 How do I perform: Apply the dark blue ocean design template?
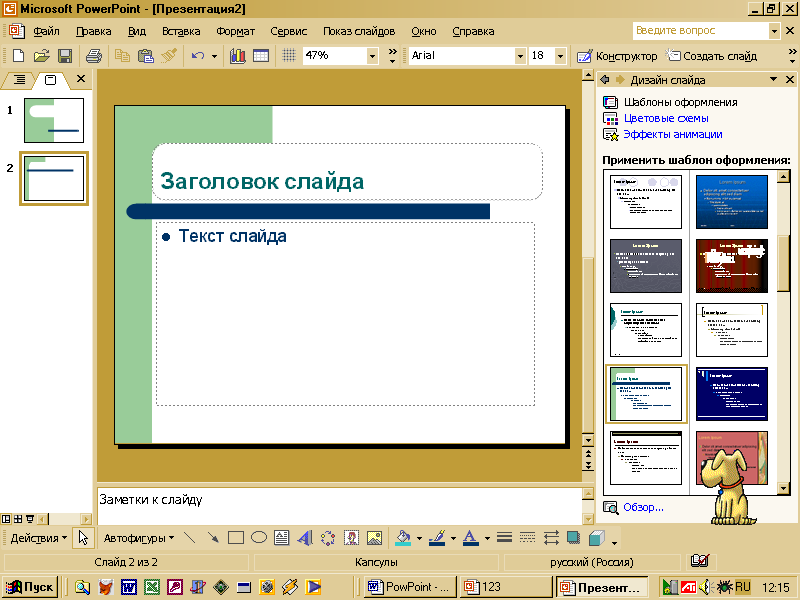coord(732,202)
